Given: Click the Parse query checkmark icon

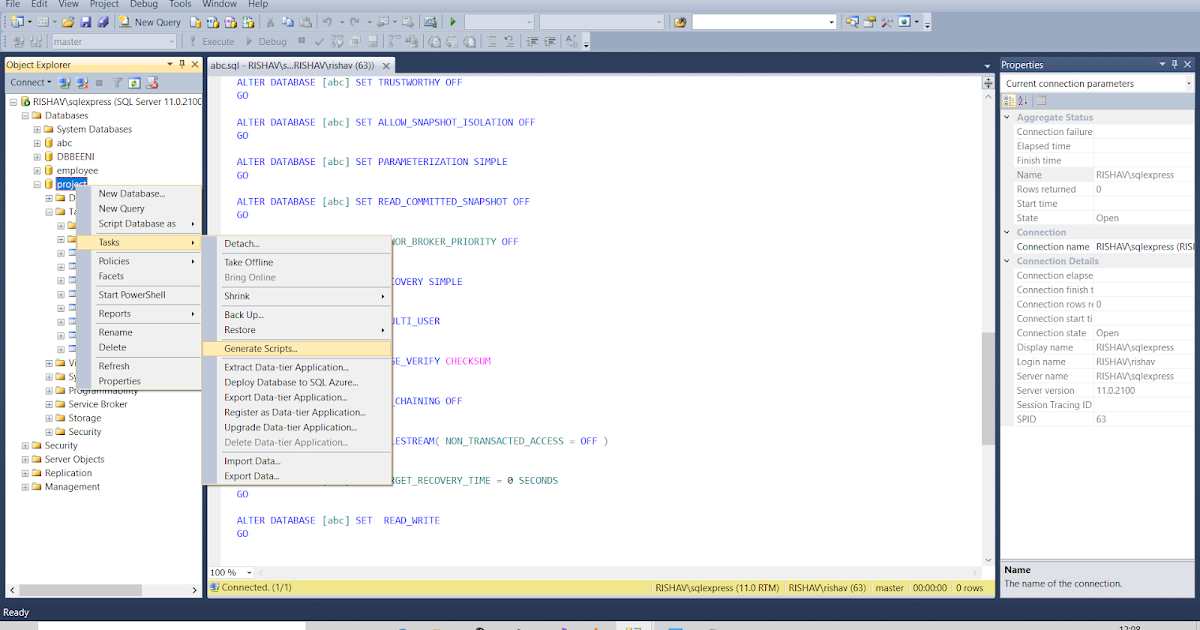Looking at the screenshot, I should 318,41.
